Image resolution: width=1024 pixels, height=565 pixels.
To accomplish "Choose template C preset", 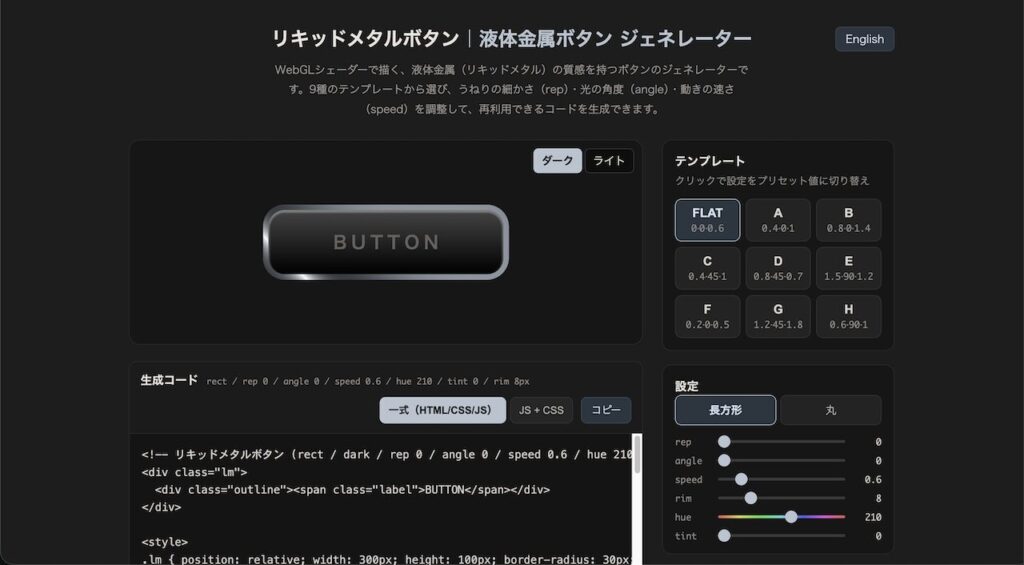I will coord(707,268).
